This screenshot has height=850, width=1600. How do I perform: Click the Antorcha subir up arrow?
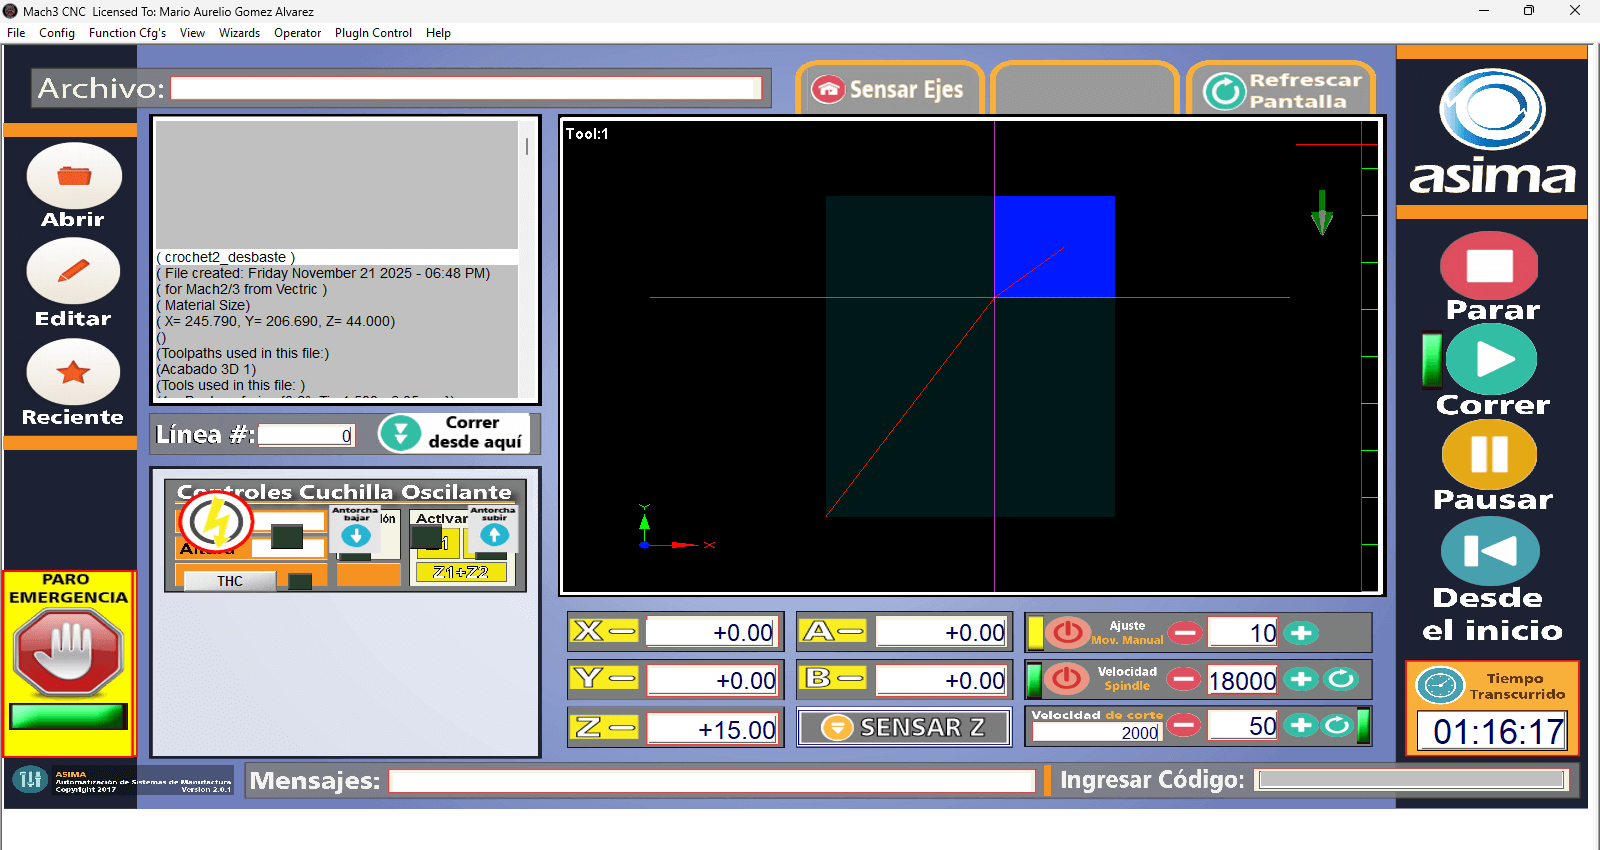494,536
